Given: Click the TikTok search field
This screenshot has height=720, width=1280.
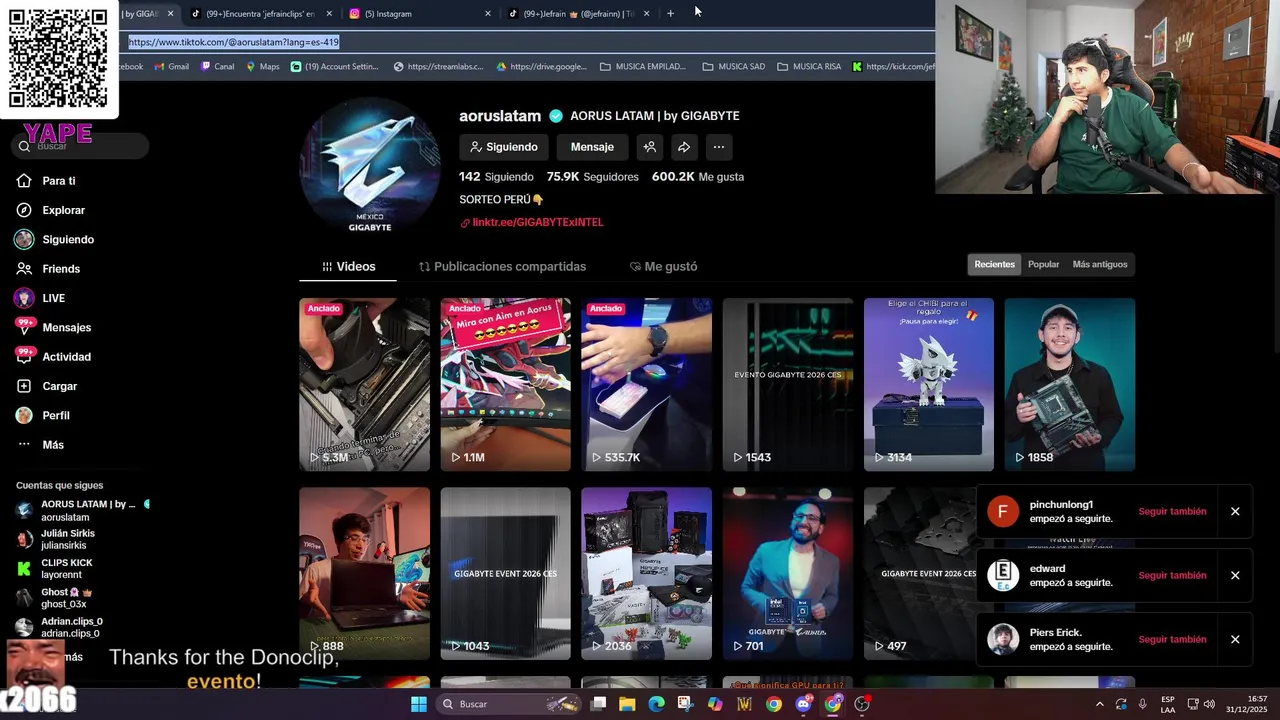Looking at the screenshot, I should [x=82, y=146].
